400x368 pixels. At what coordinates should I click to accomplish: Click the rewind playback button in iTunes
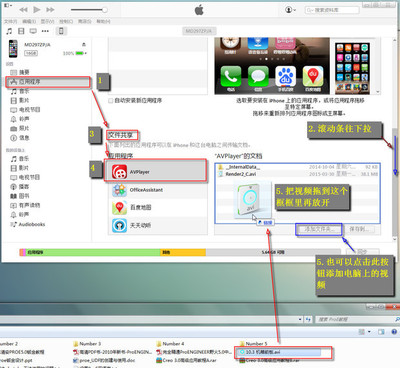tap(24, 10)
